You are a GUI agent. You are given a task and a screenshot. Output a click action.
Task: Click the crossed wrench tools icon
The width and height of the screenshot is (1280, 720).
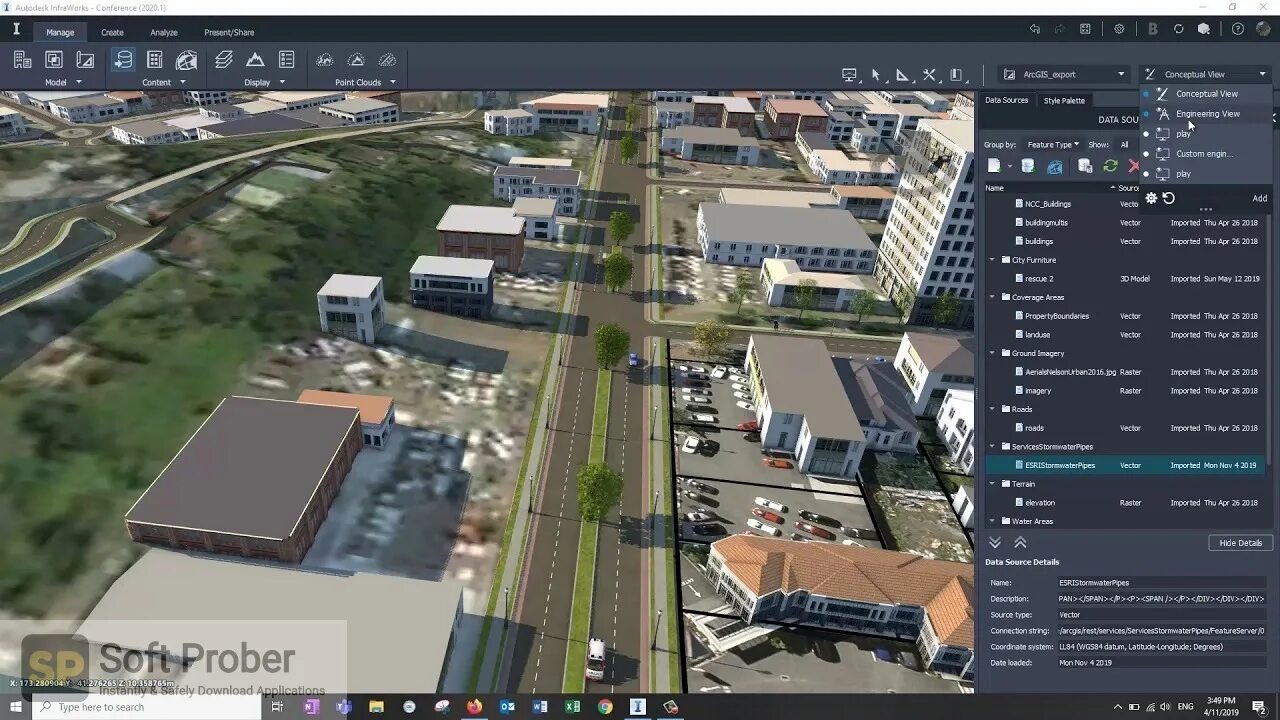coord(929,74)
